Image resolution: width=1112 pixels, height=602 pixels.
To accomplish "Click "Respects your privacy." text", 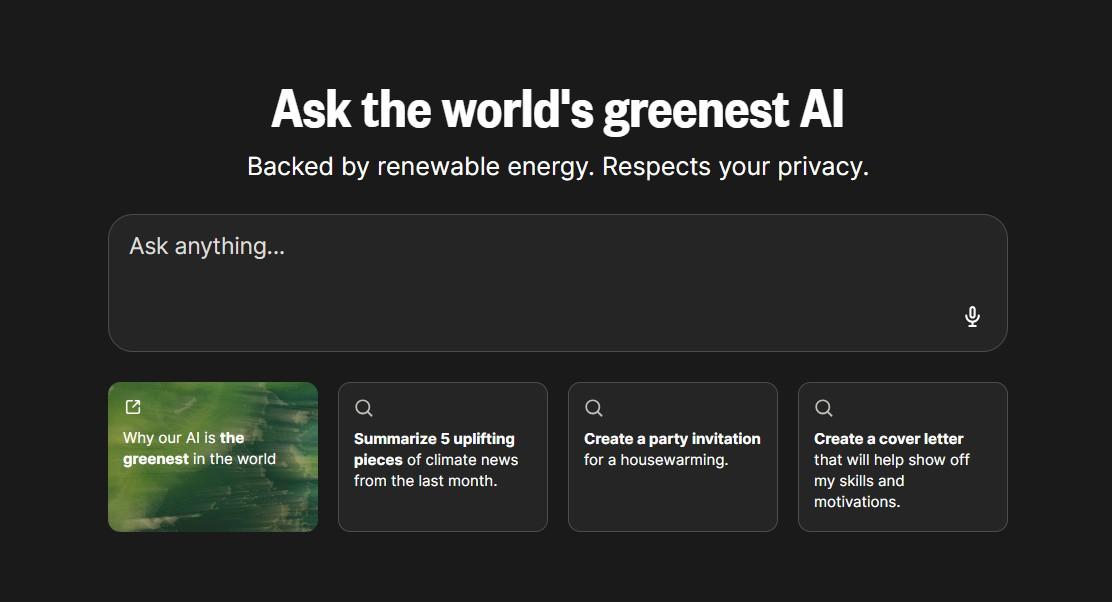I will [x=735, y=166].
